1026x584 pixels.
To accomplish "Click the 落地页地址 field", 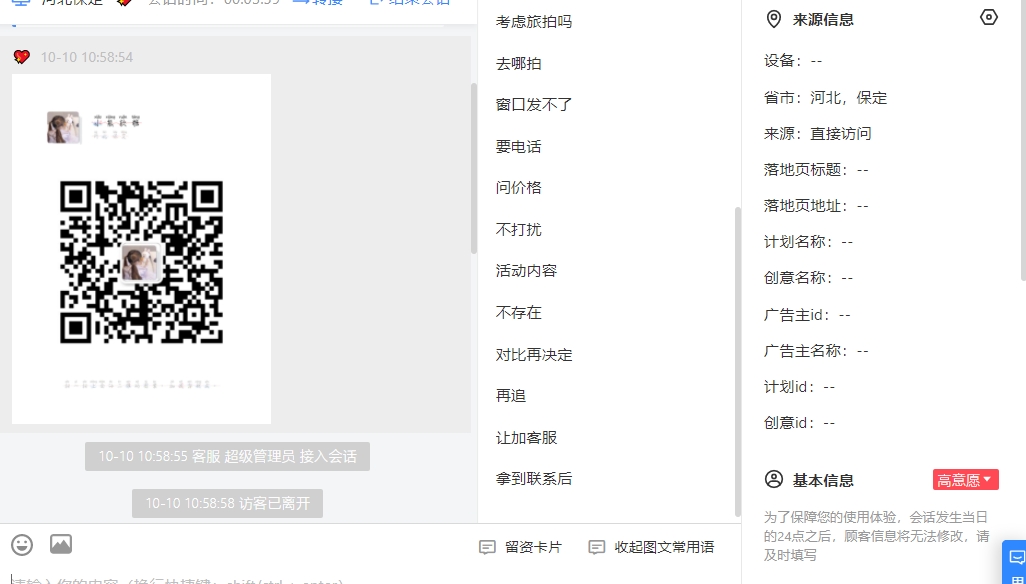I will [x=816, y=206].
